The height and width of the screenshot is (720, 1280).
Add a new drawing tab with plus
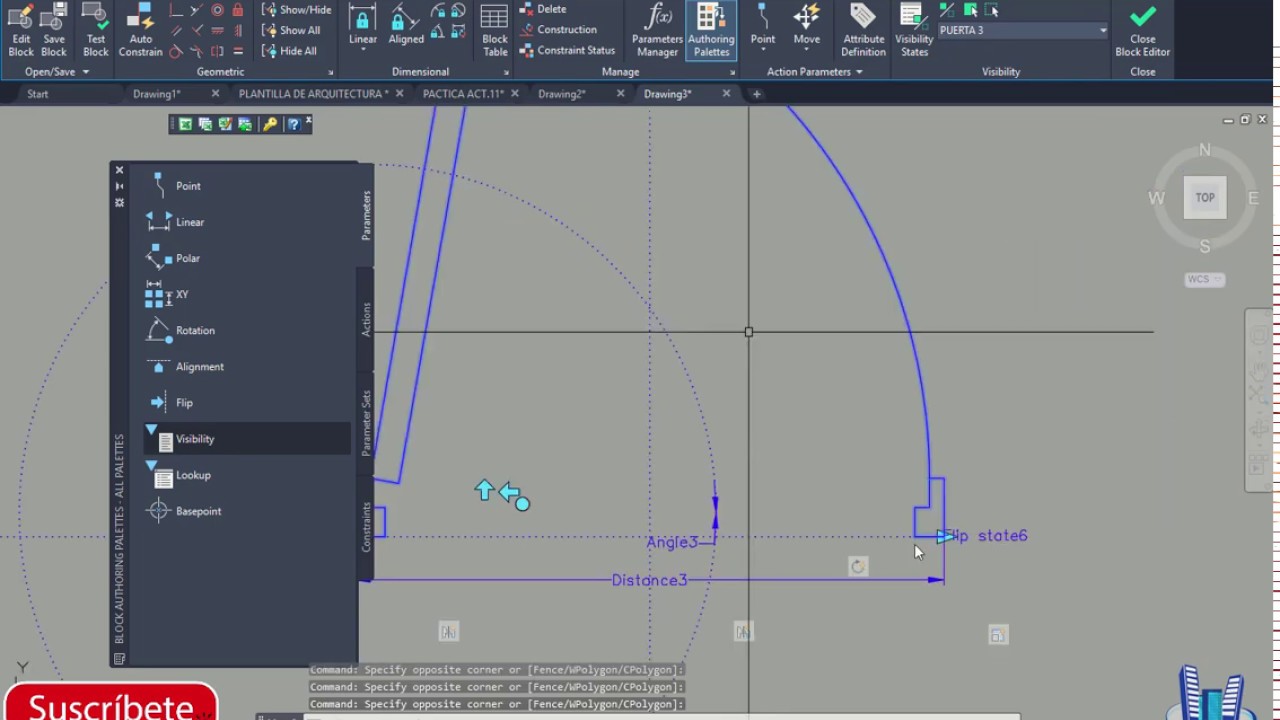coord(756,94)
